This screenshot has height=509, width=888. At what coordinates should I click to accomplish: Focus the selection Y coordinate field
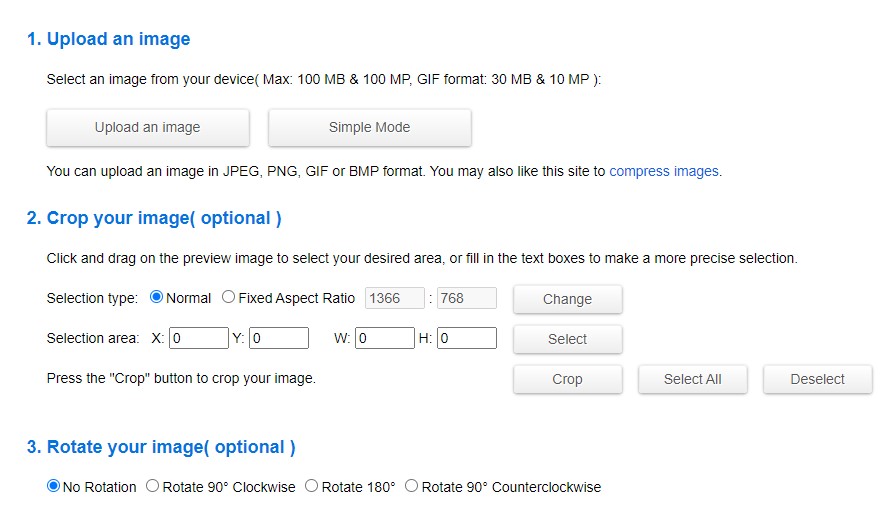pos(278,338)
